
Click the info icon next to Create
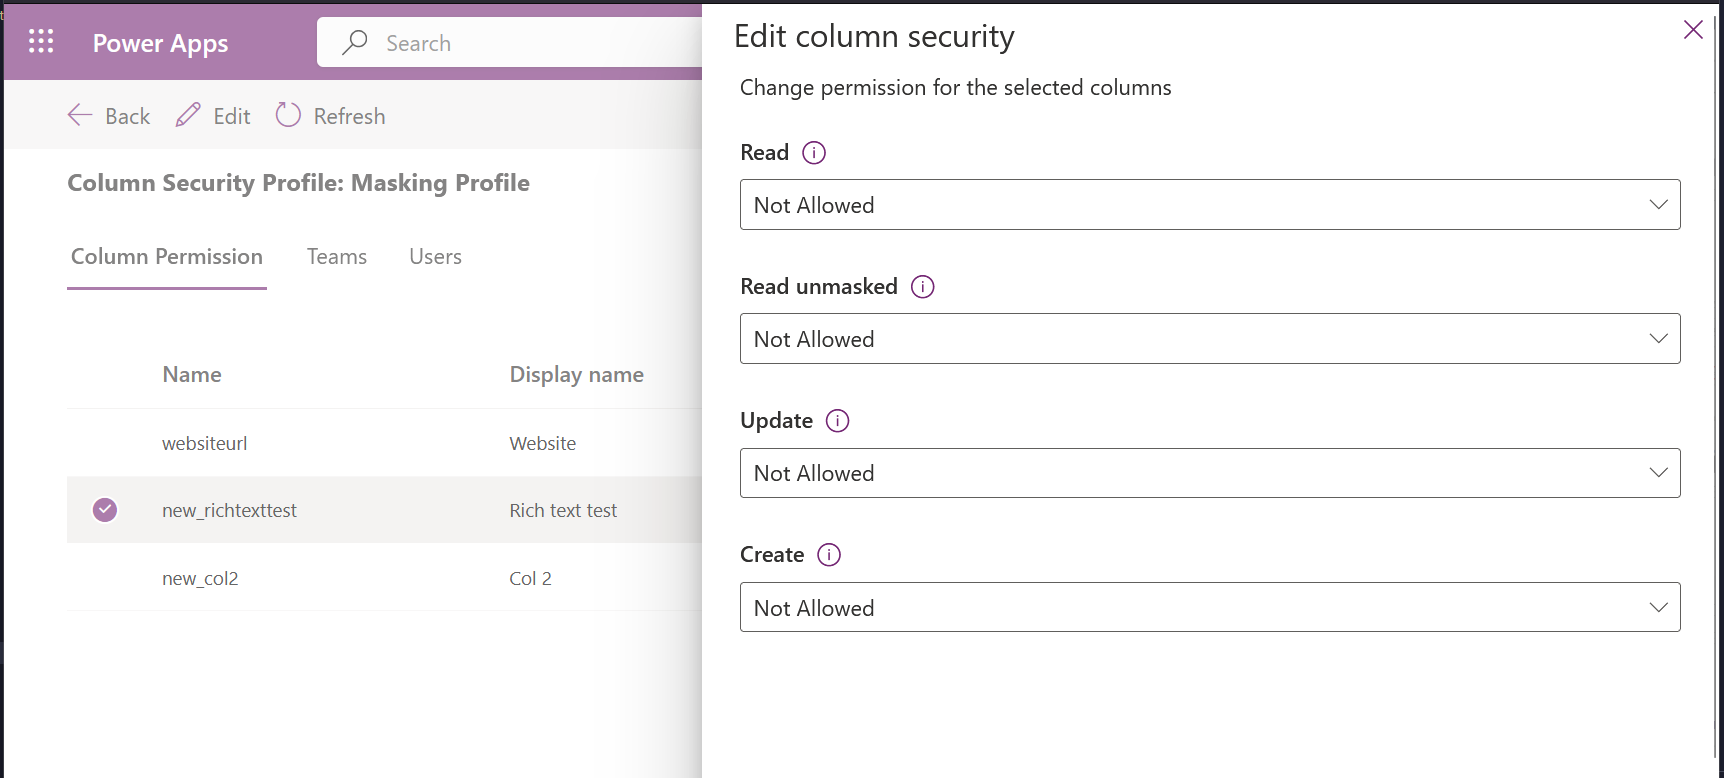tap(829, 555)
